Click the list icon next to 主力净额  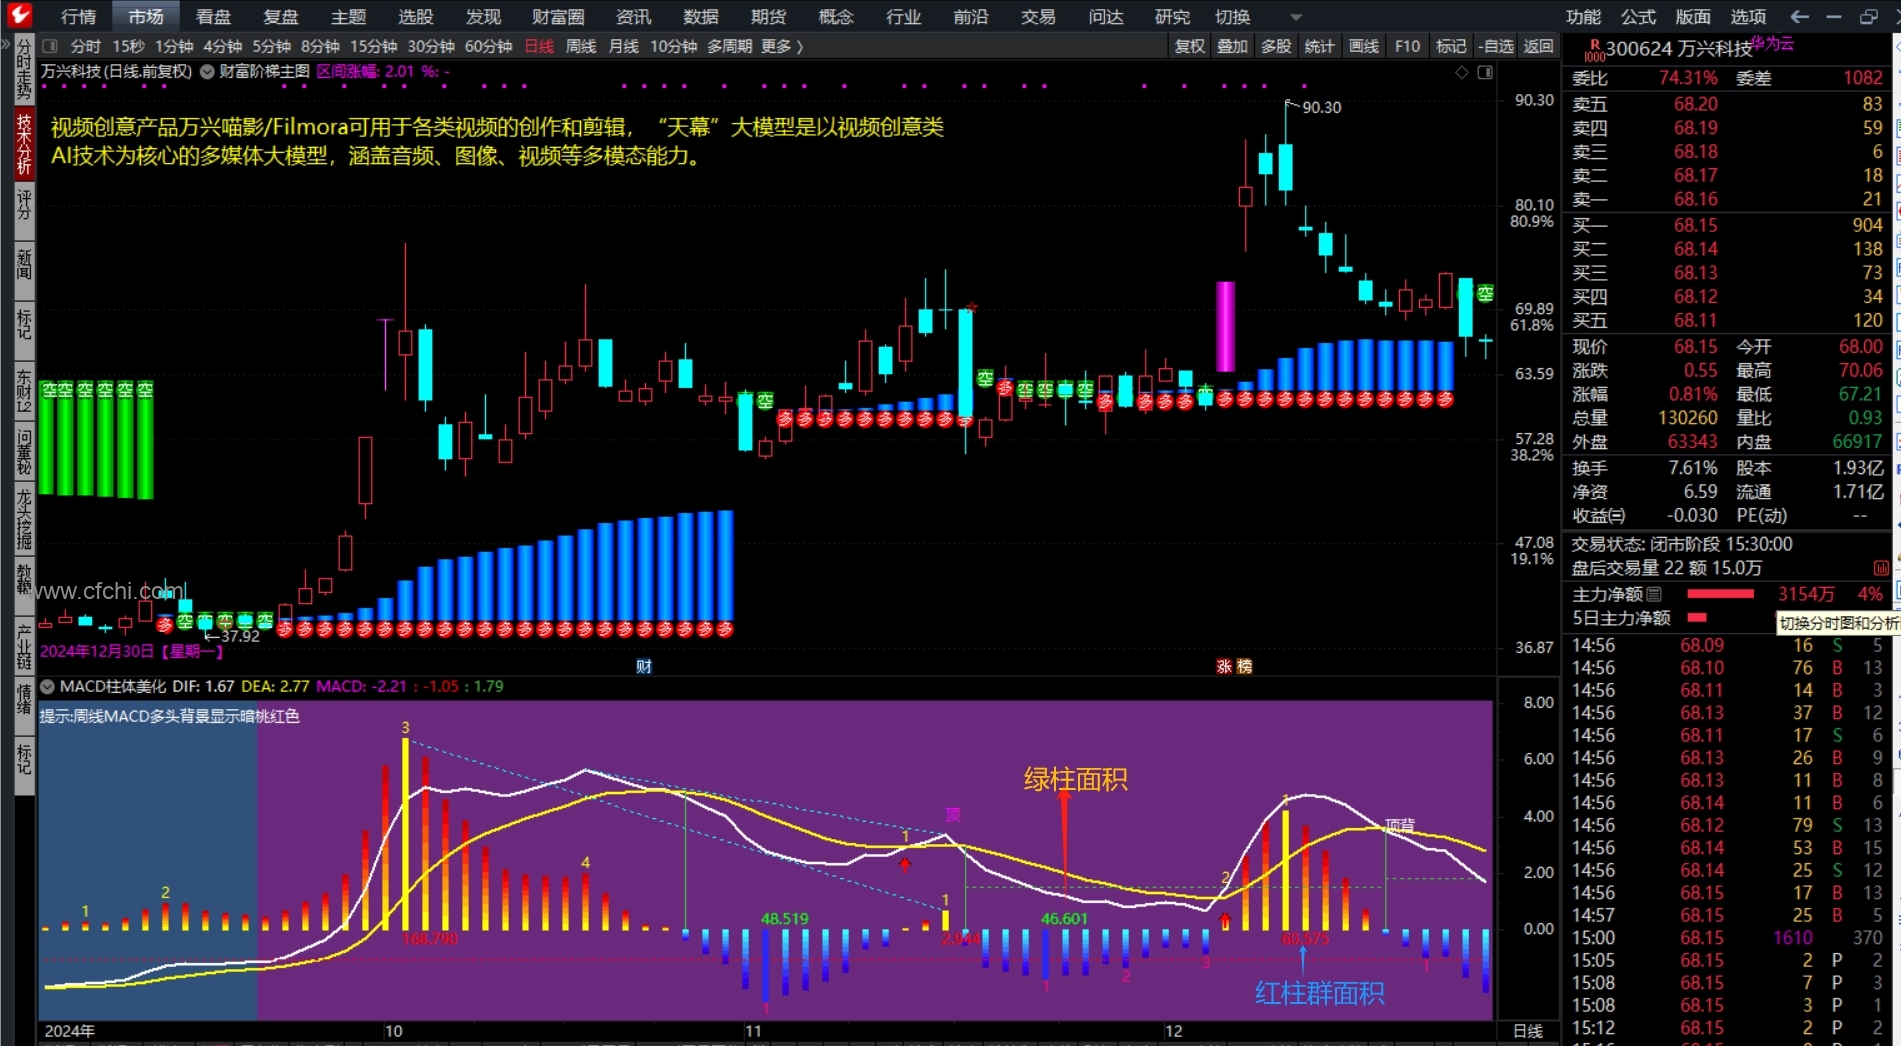point(1654,594)
